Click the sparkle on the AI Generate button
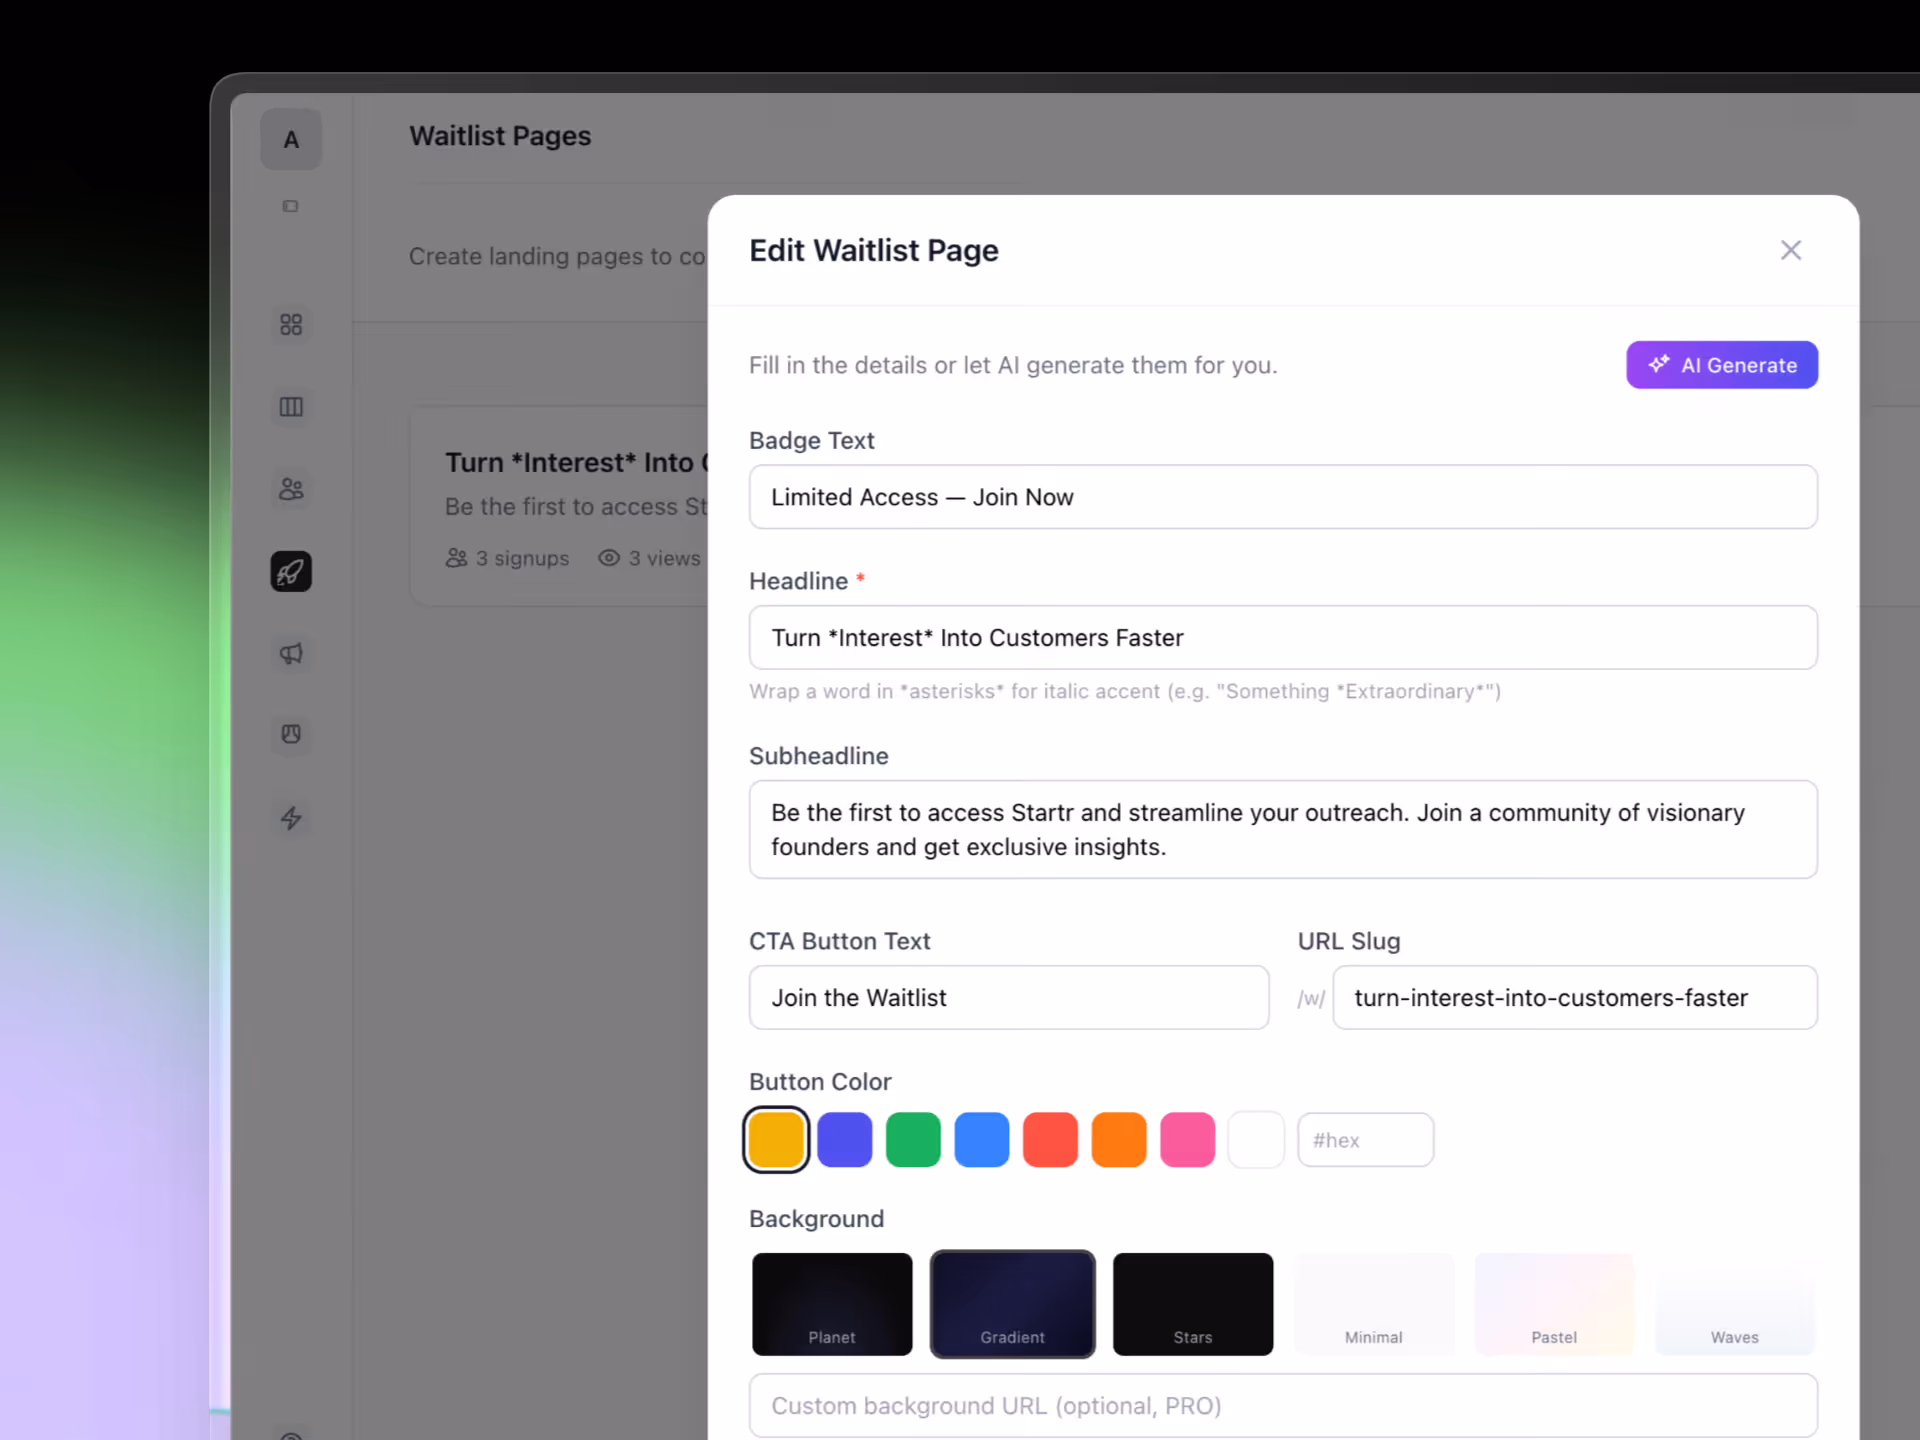Screen dimensions: 1920x1440 pyautogui.click(x=1658, y=364)
